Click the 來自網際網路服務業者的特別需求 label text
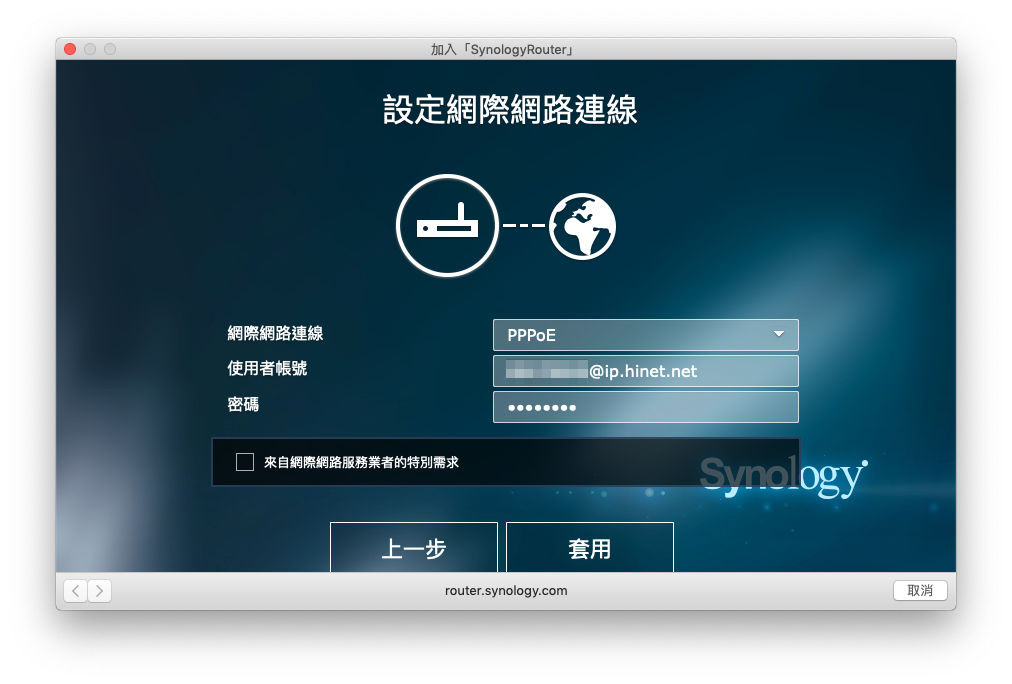 [361, 462]
